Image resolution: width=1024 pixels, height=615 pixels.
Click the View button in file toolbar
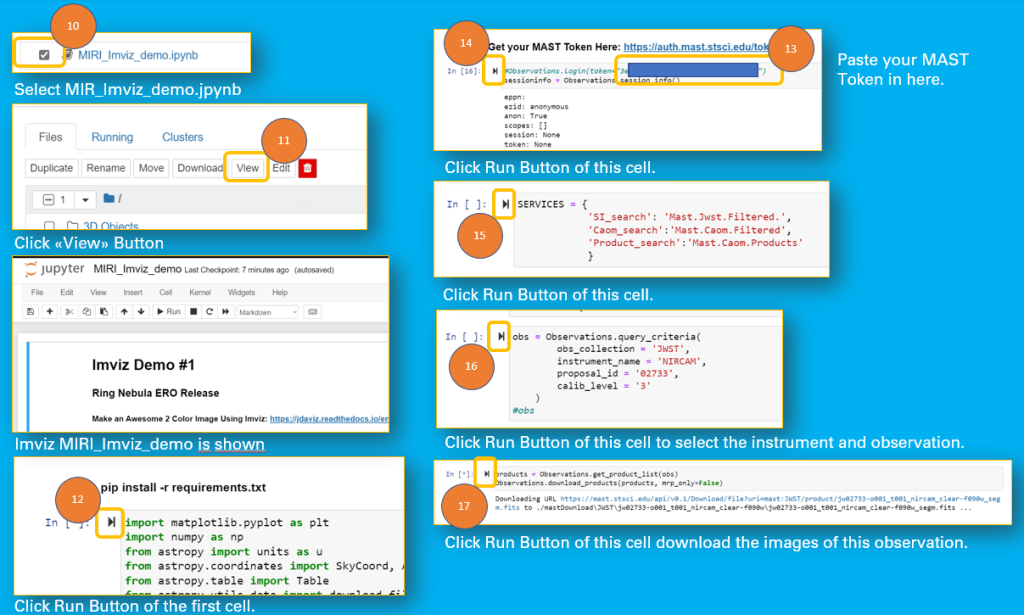point(247,168)
